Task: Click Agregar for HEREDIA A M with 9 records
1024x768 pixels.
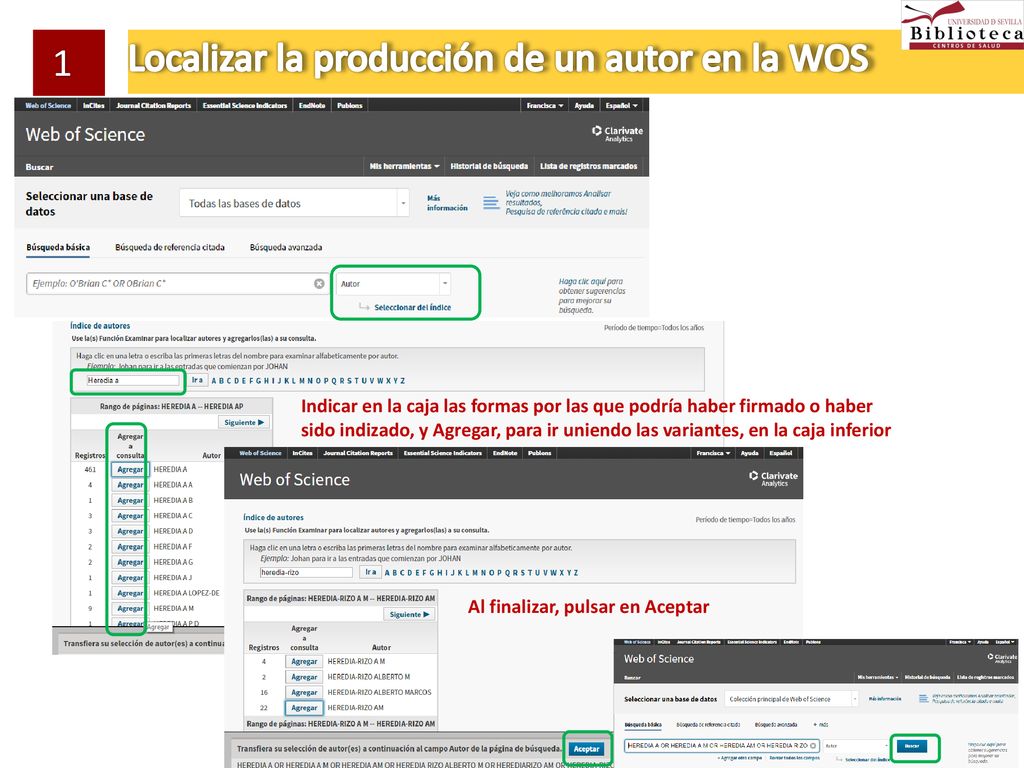Action: 130,609
